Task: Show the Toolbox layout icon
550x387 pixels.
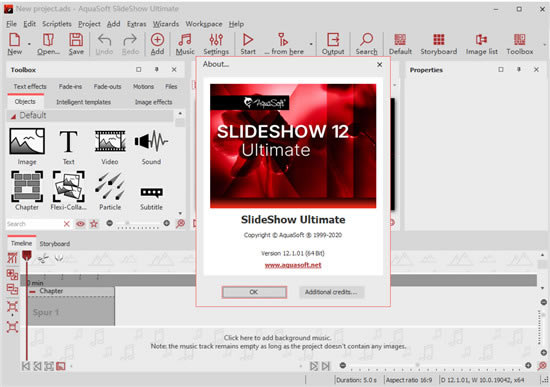Action: click(x=519, y=44)
